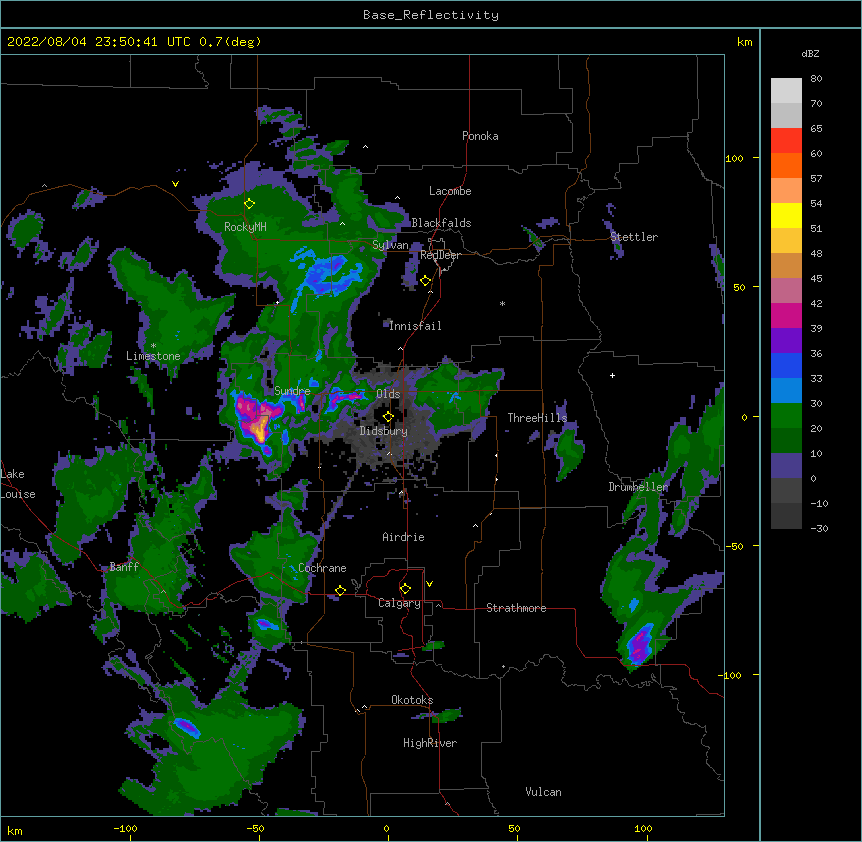Click the Olds city label
Viewport: 862px width, 842px height.
pos(388,394)
